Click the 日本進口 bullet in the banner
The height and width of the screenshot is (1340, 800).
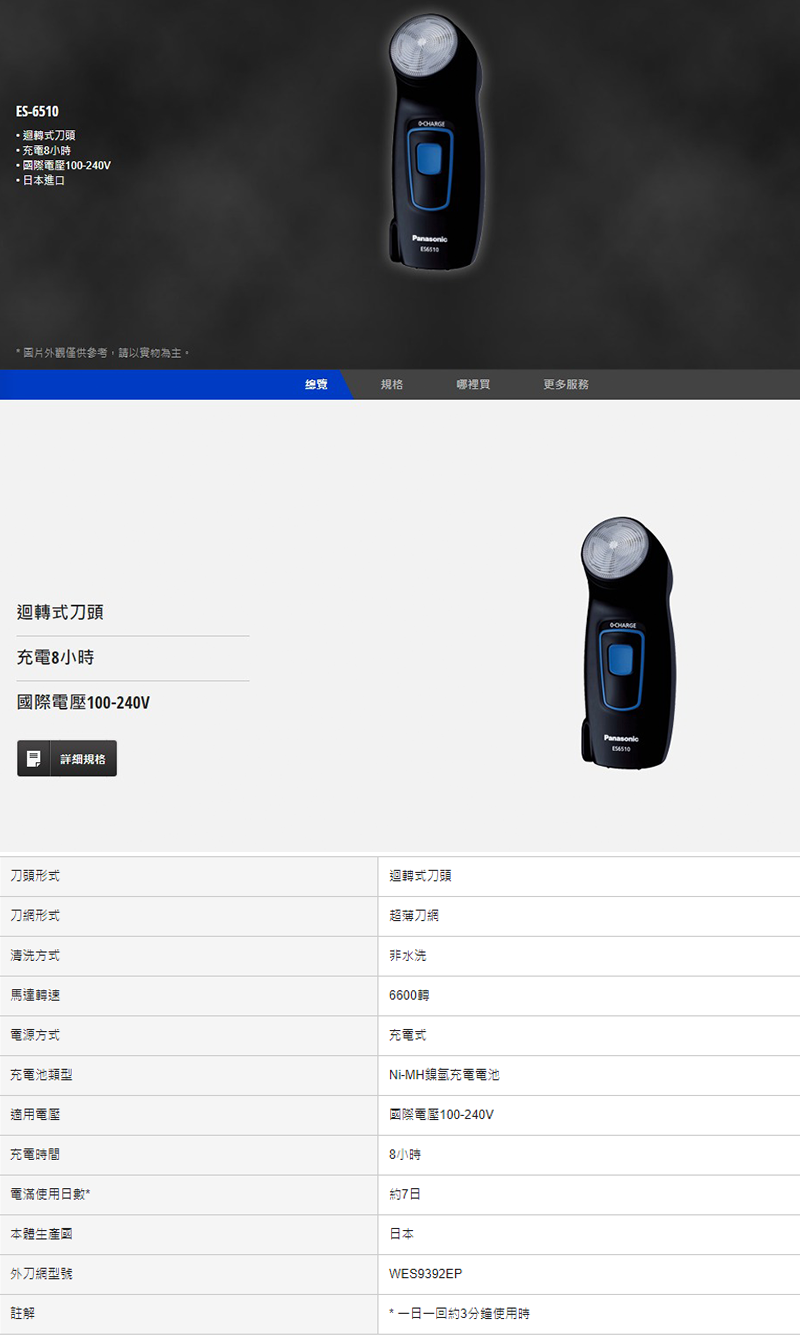[x=43, y=180]
